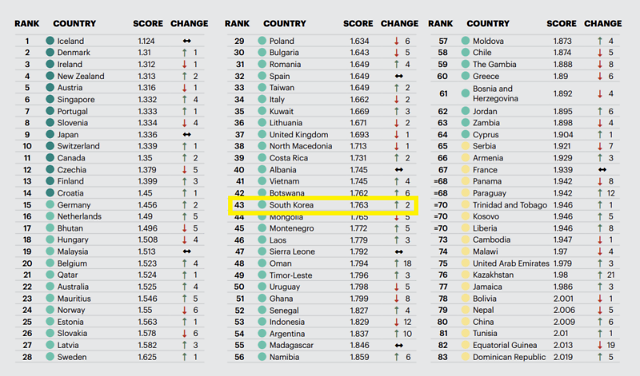Click the country name Netherlands

[79, 216]
